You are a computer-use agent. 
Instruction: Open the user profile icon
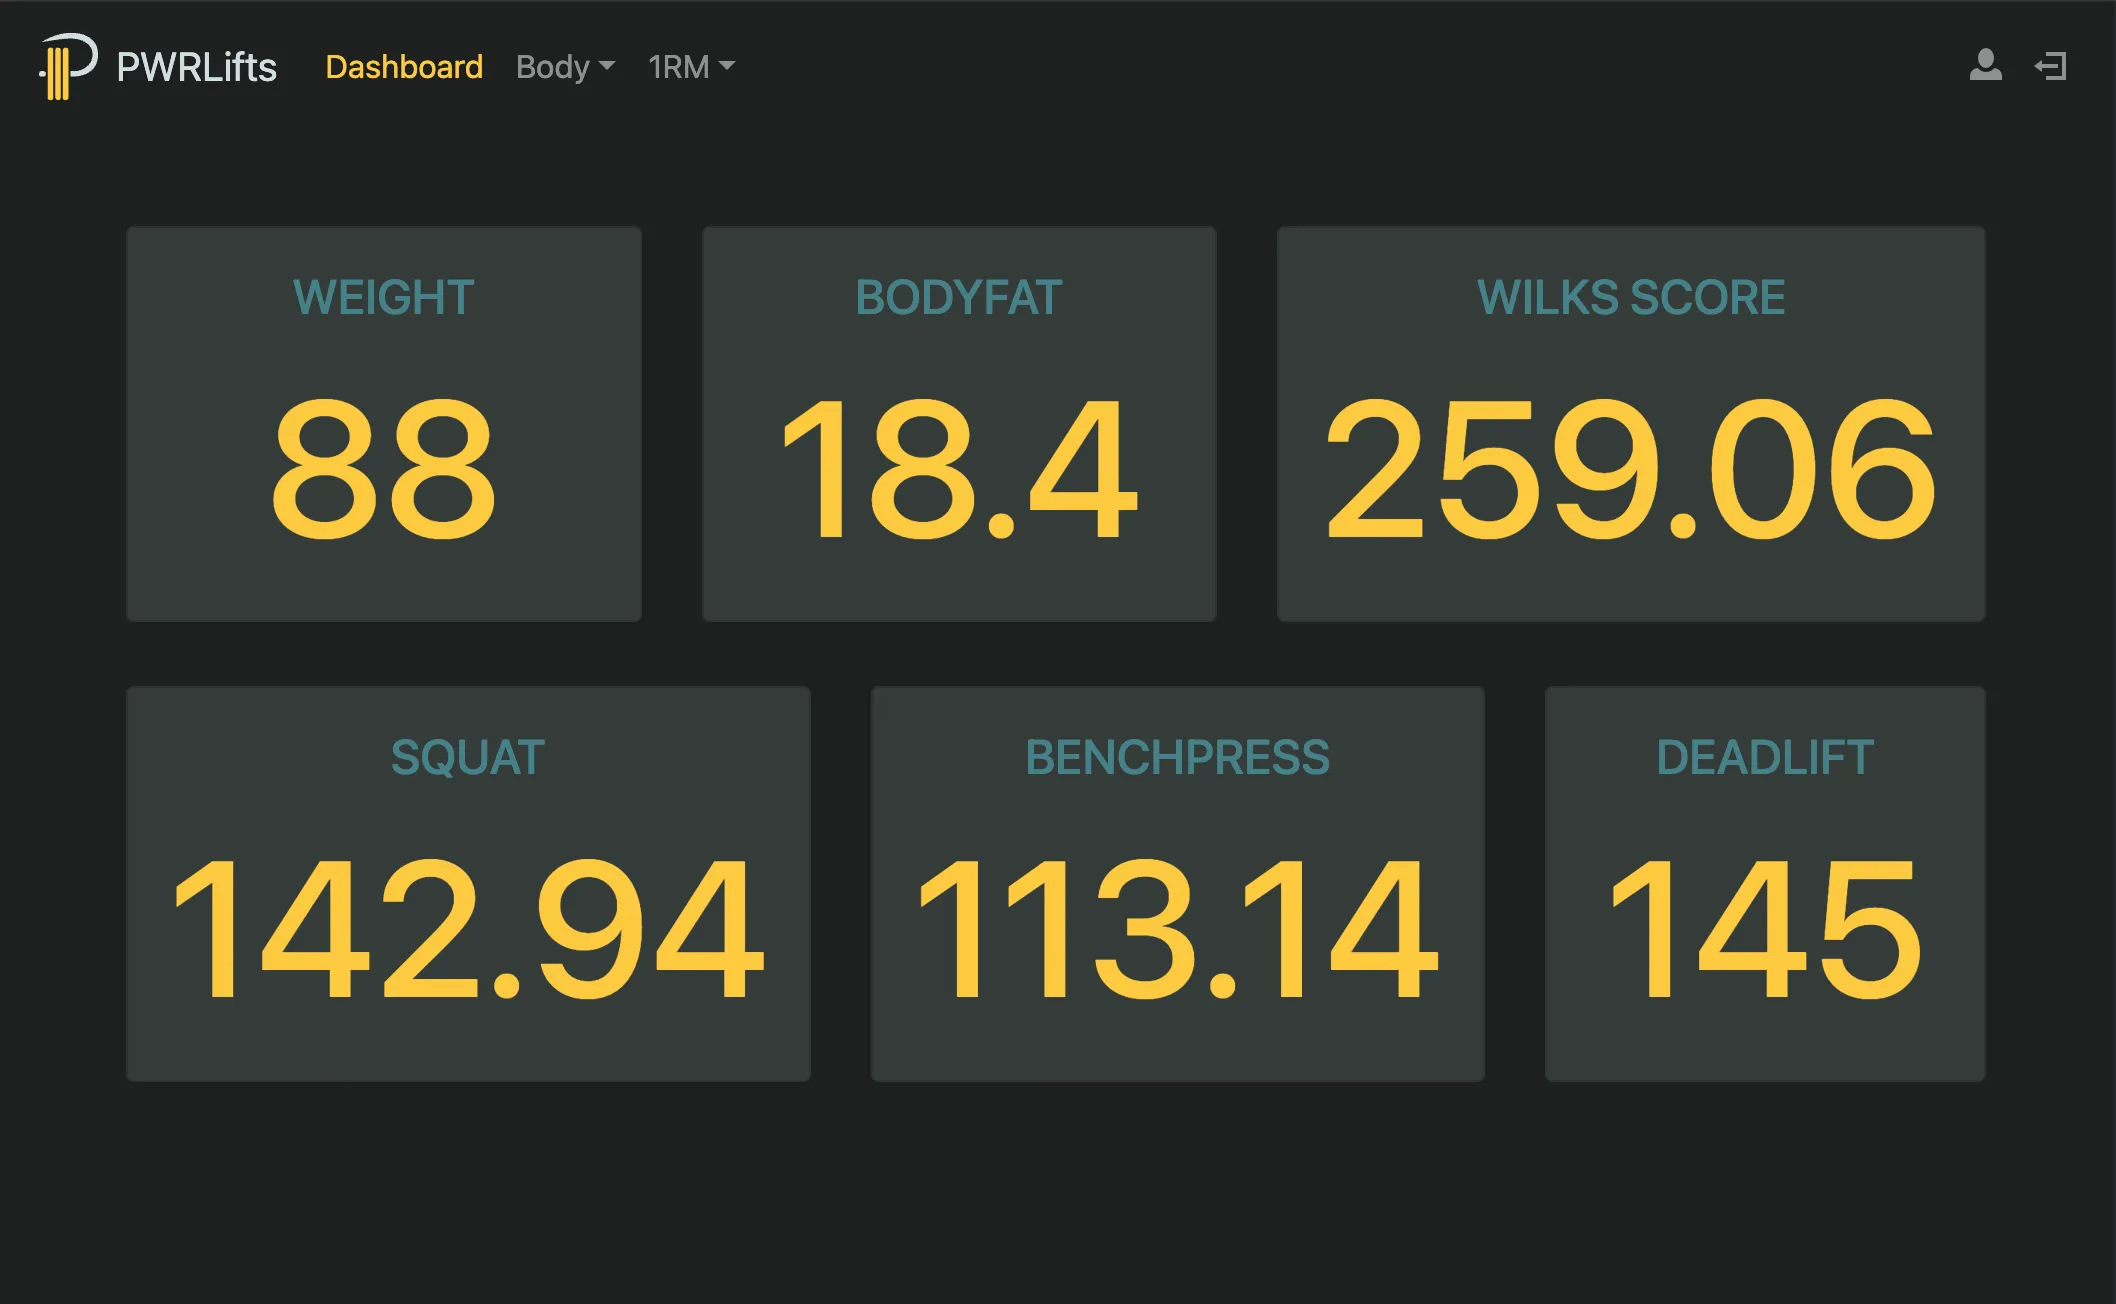click(1985, 66)
